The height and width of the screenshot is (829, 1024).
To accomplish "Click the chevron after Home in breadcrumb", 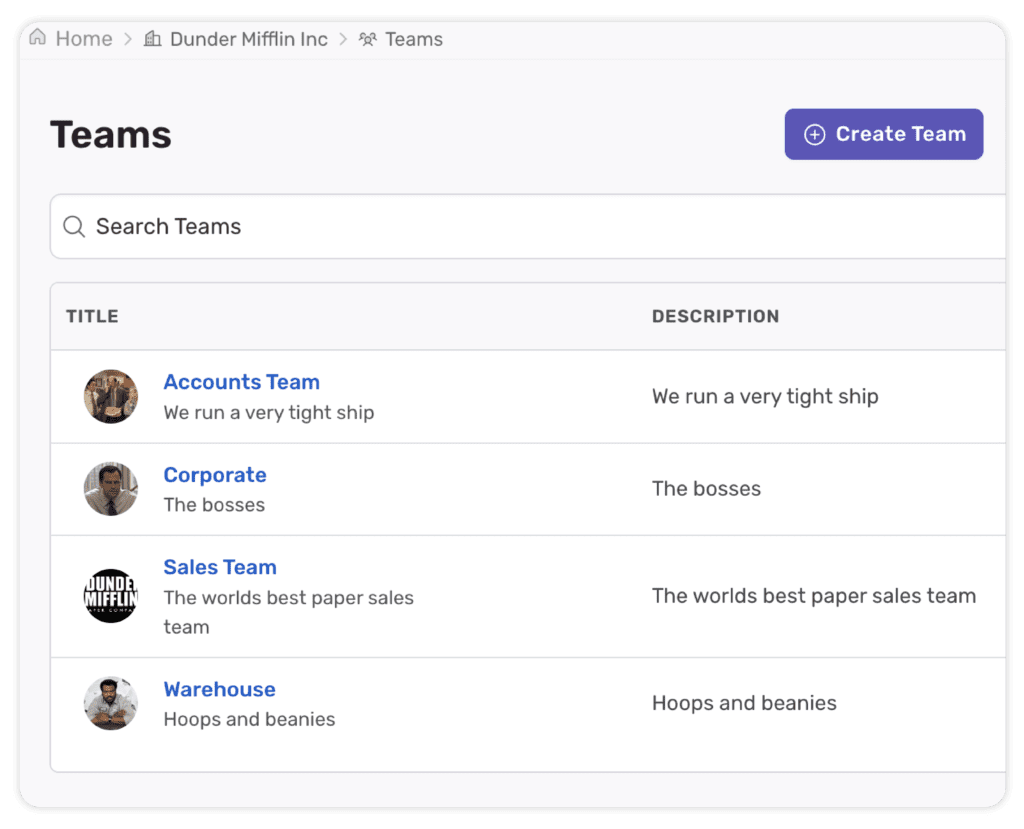I will tap(126, 38).
